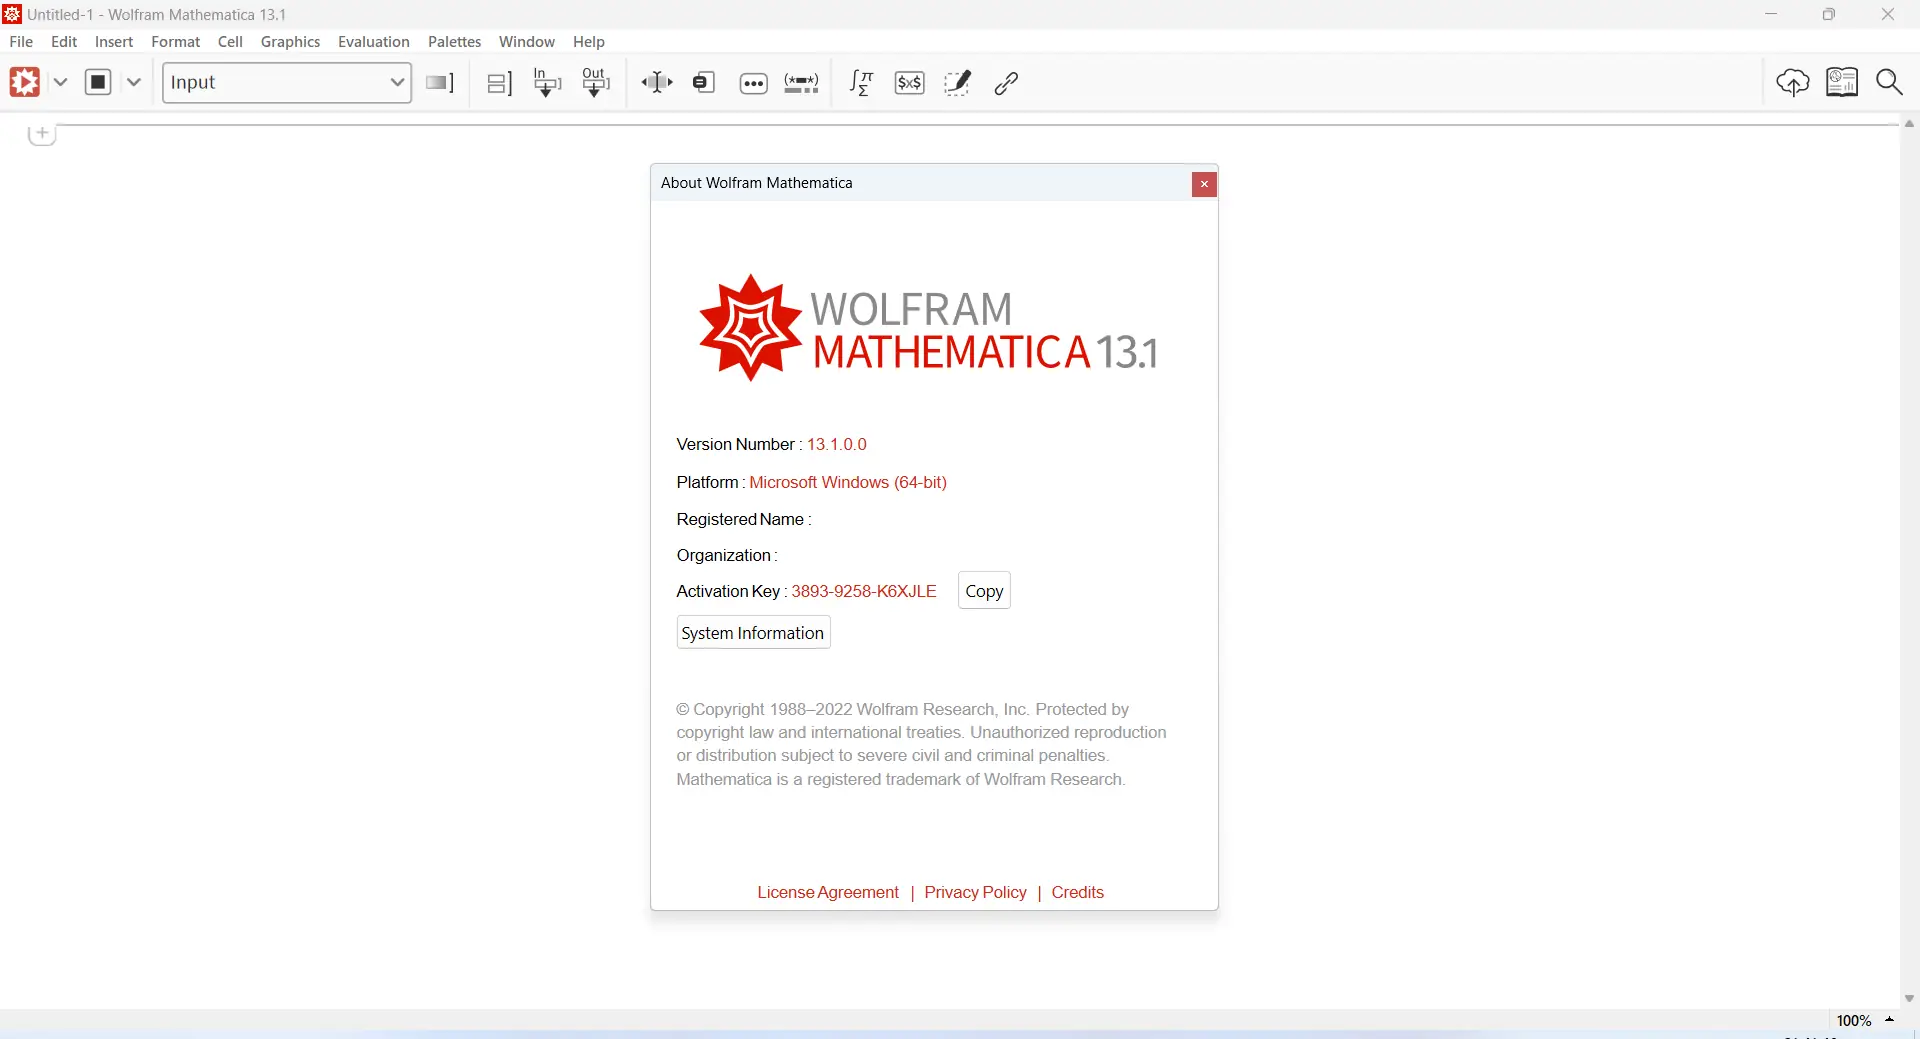Click the System Information button
Image resolution: width=1920 pixels, height=1039 pixels.
[753, 634]
